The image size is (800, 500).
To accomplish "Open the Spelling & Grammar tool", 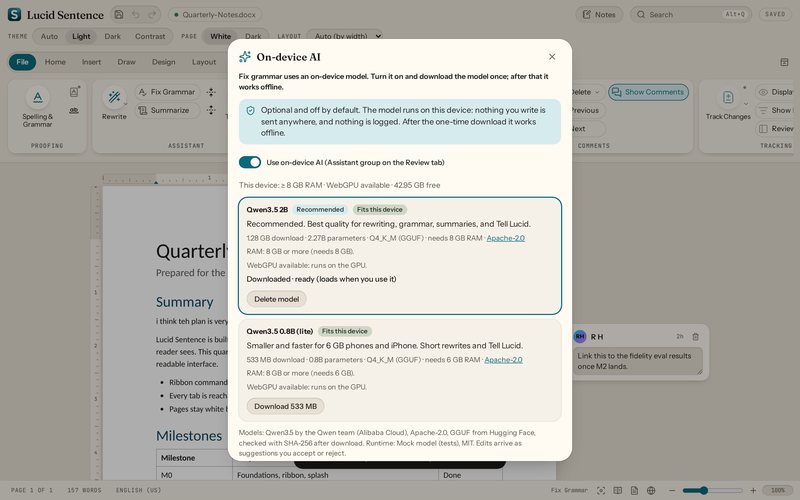I will [x=37, y=107].
